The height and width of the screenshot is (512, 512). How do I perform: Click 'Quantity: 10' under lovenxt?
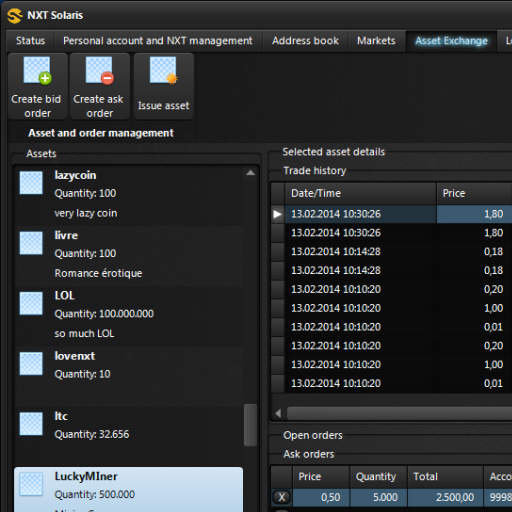[82, 374]
